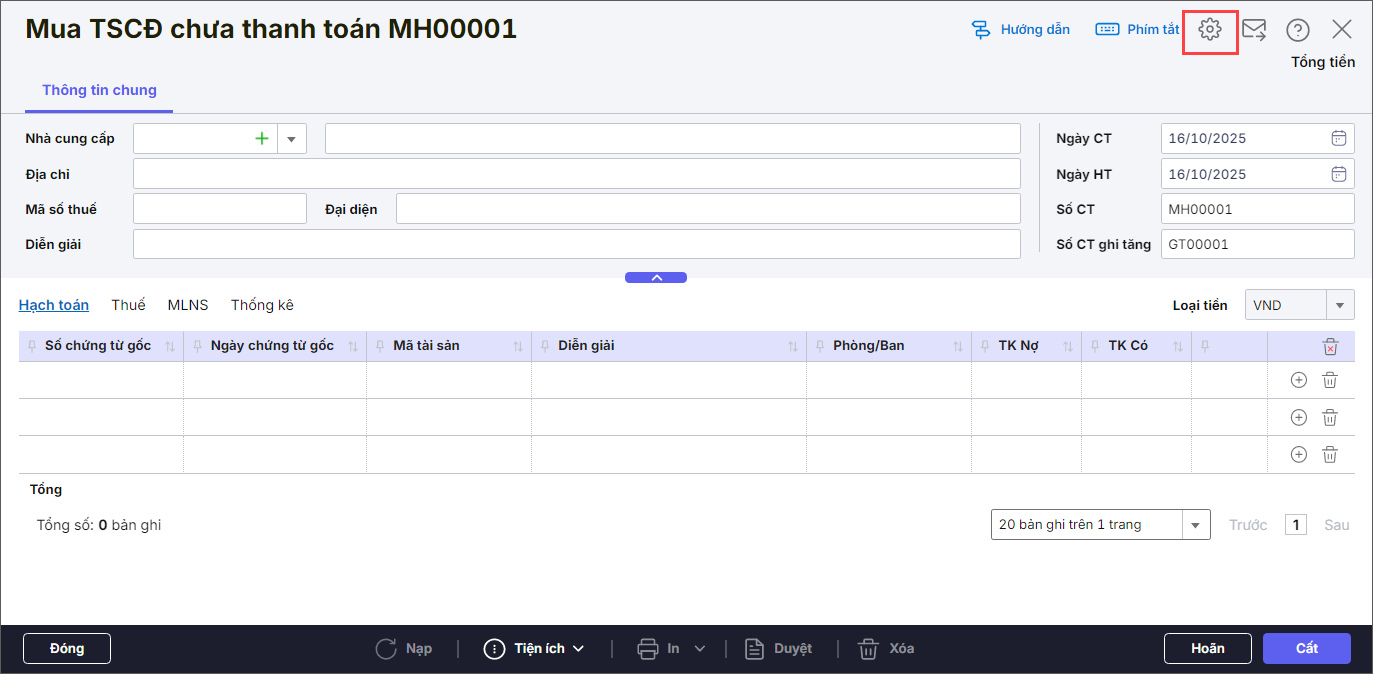
Task: Pin the Diễn giải column
Action: [x=545, y=346]
